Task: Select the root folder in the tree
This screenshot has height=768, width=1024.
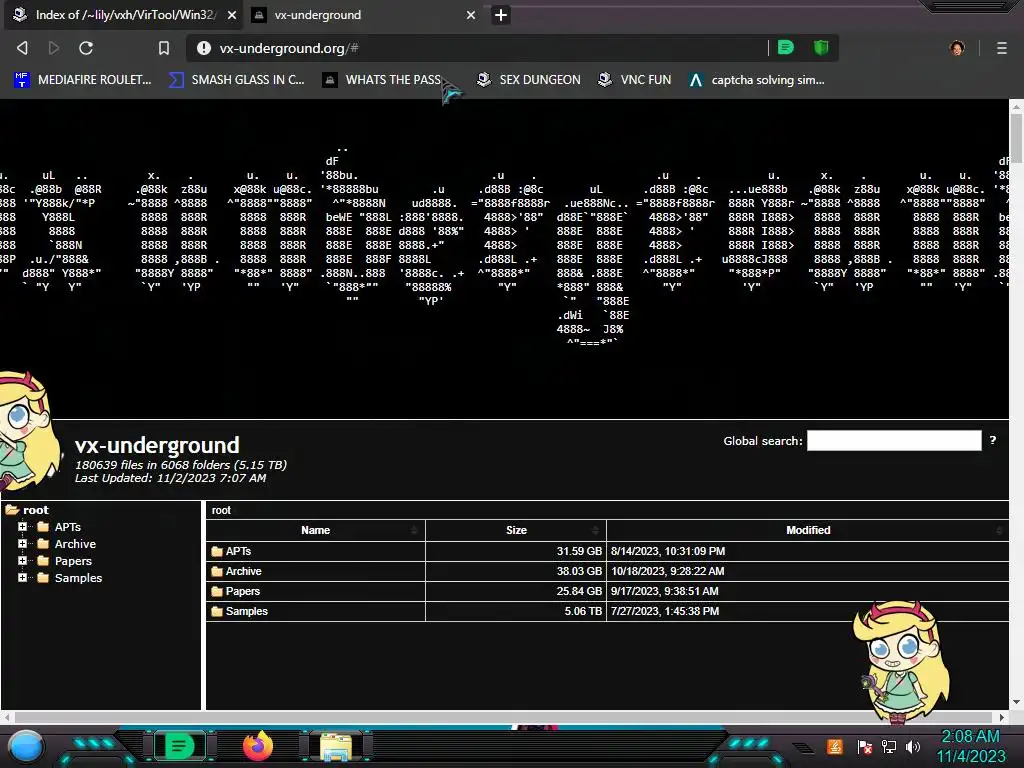Action: [35, 510]
